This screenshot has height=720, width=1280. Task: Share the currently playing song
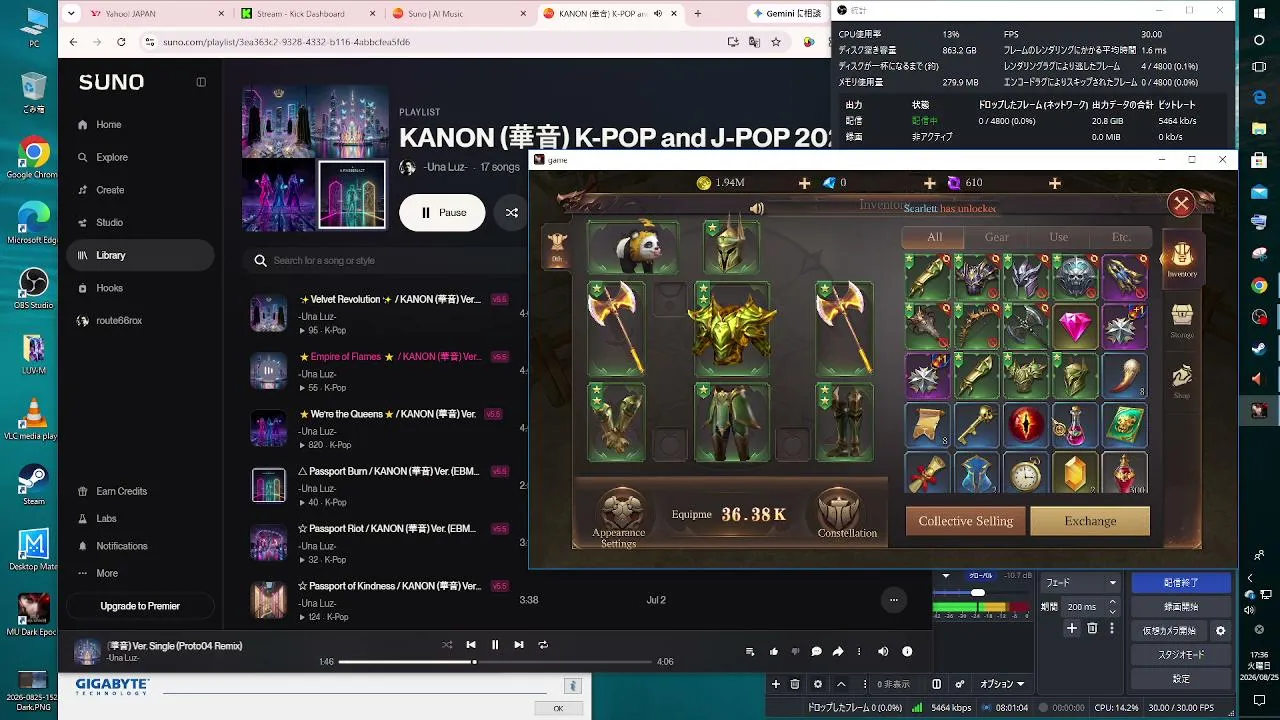pyautogui.click(x=838, y=651)
